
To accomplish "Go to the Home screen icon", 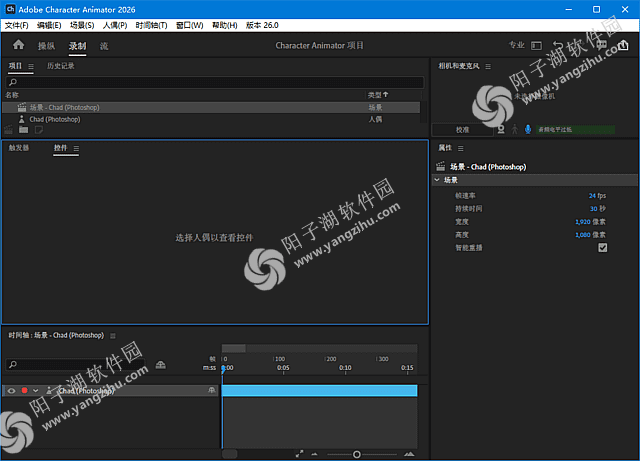I will click(x=18, y=45).
